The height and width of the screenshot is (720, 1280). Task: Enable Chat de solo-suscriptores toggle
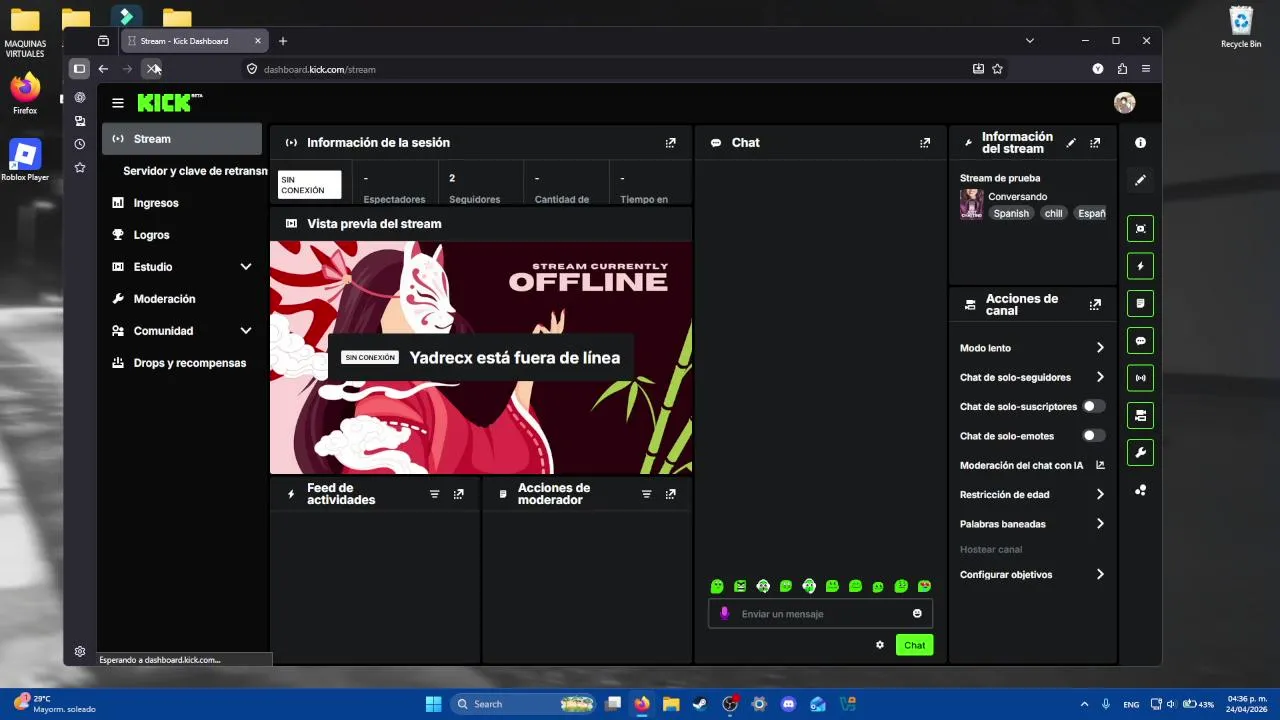1094,407
